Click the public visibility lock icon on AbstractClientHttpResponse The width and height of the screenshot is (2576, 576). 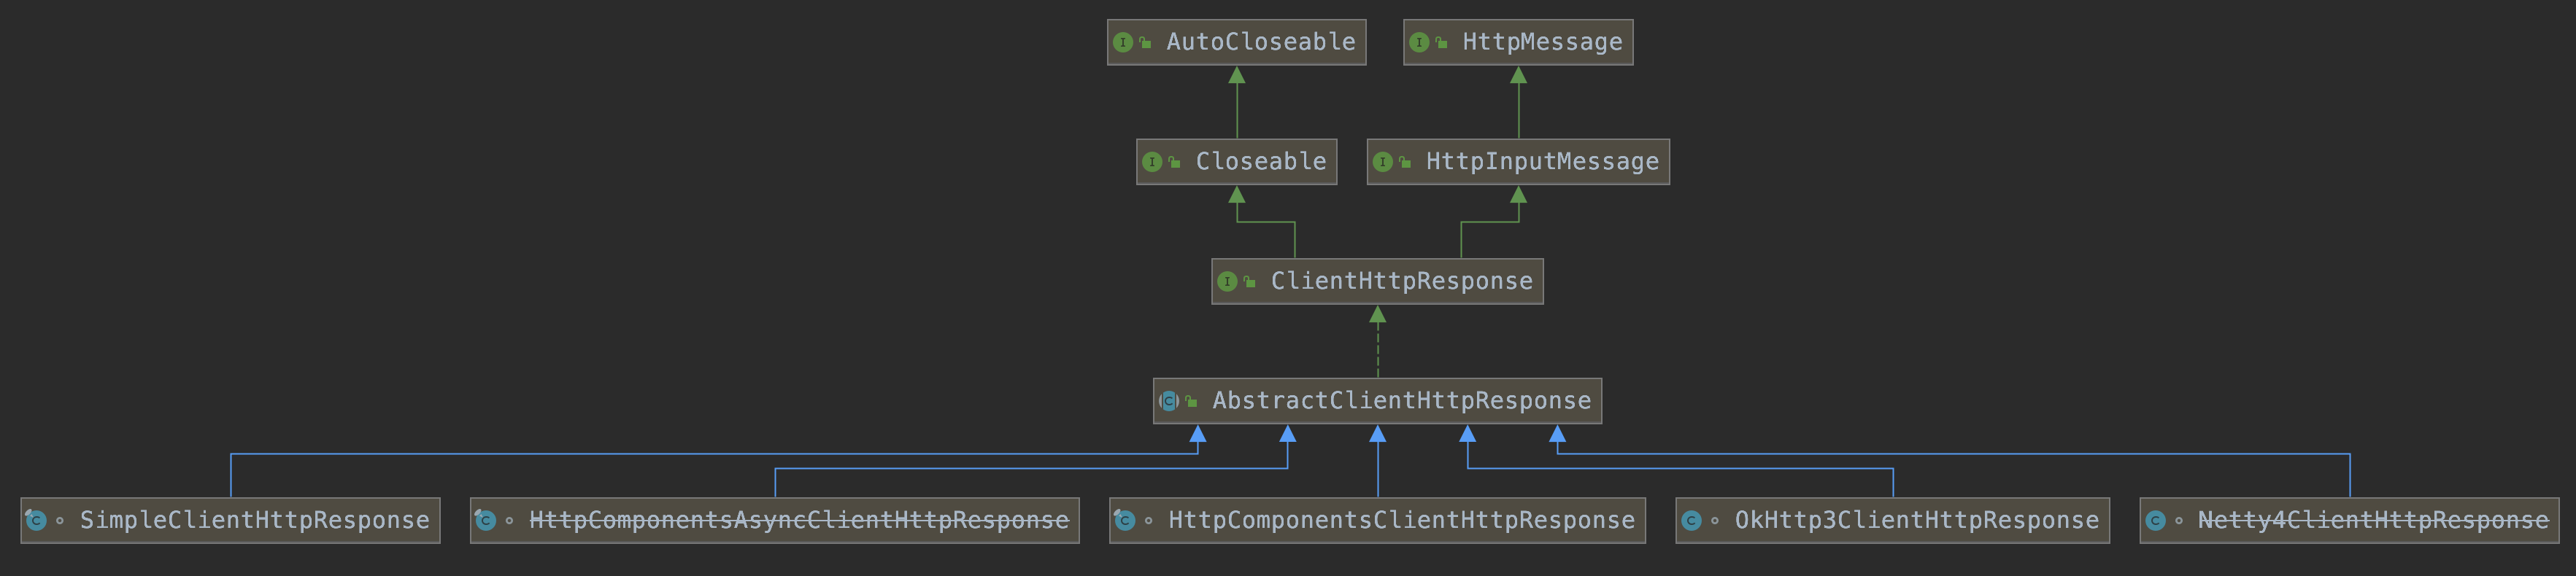click(x=1191, y=401)
